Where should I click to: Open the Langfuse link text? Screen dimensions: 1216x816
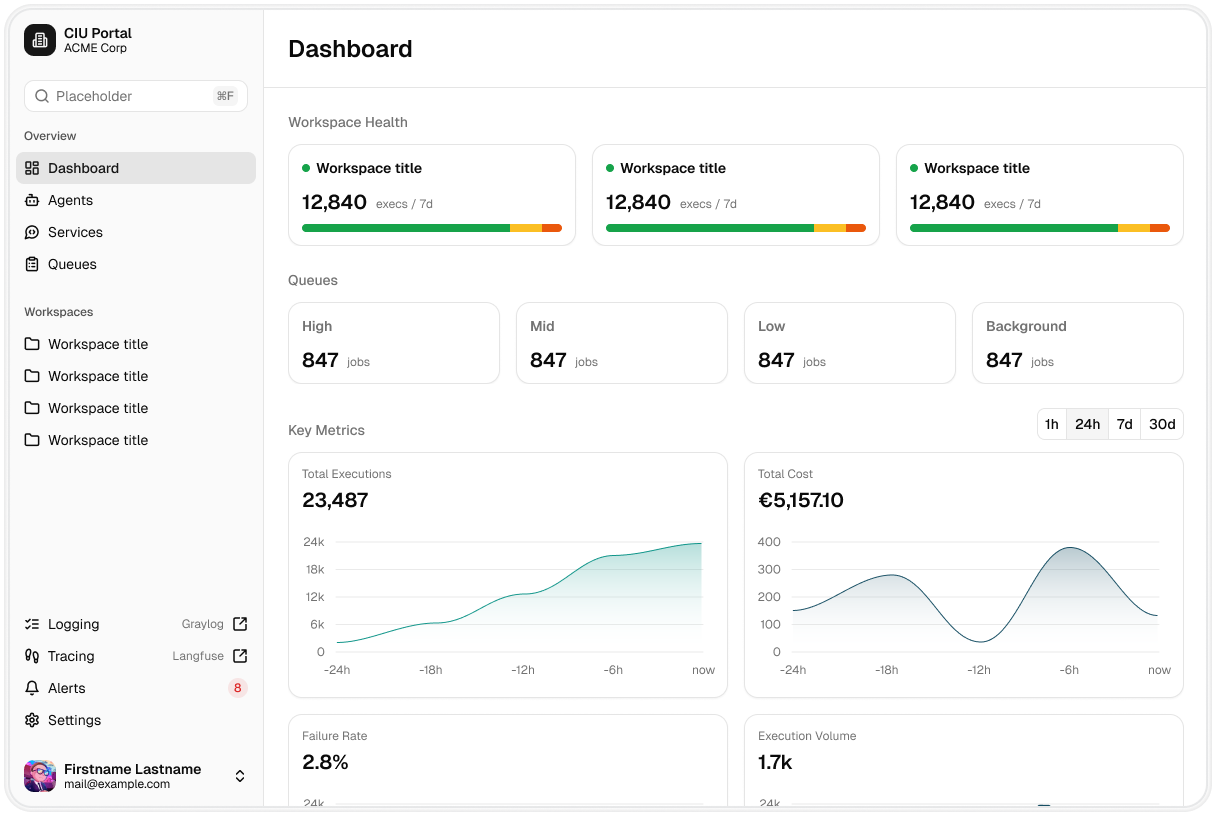coord(198,656)
